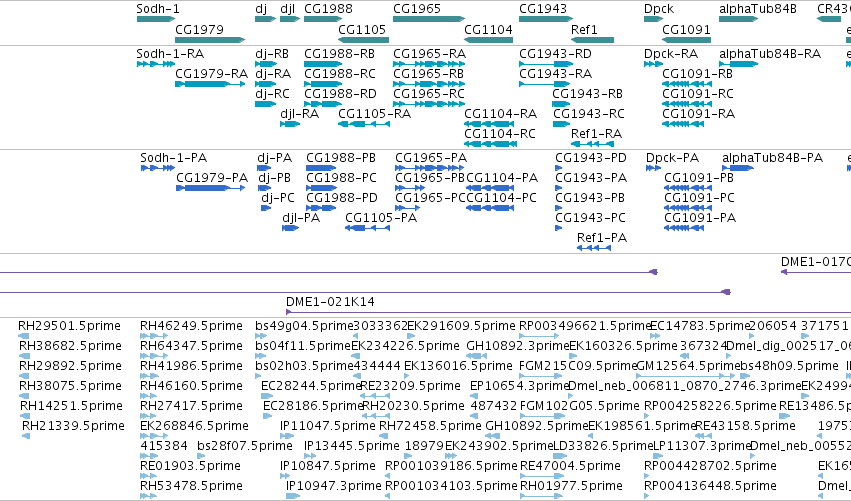The height and width of the screenshot is (501, 851).
Task: Select the RE43158.5prime EST
Action: pos(703,436)
